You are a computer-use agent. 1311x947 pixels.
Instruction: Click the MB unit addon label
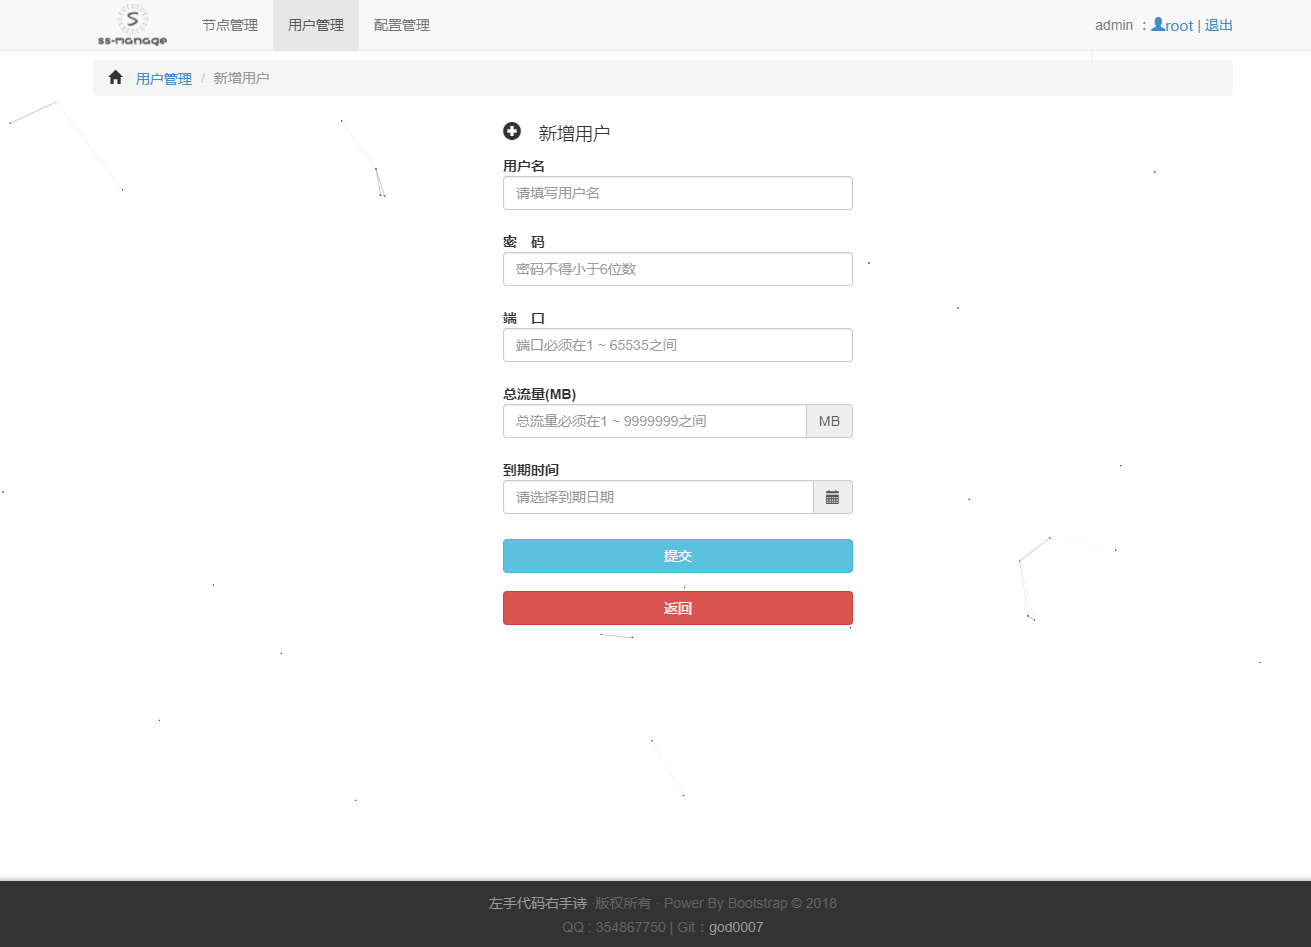tap(829, 421)
